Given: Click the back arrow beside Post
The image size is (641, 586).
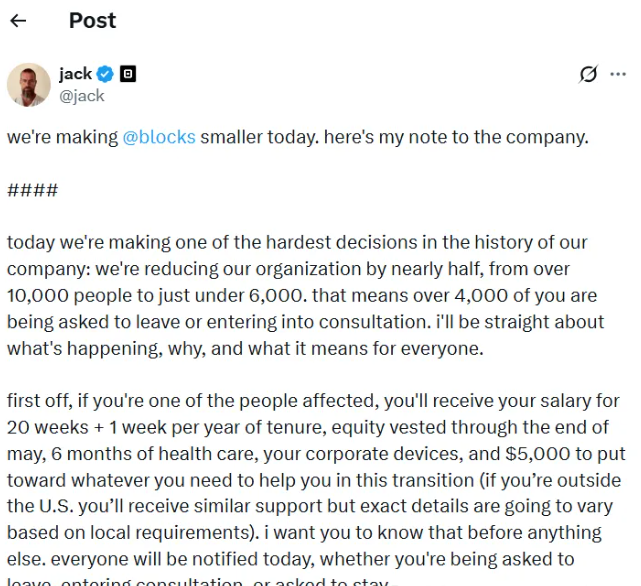Looking at the screenshot, I should click(x=18, y=21).
